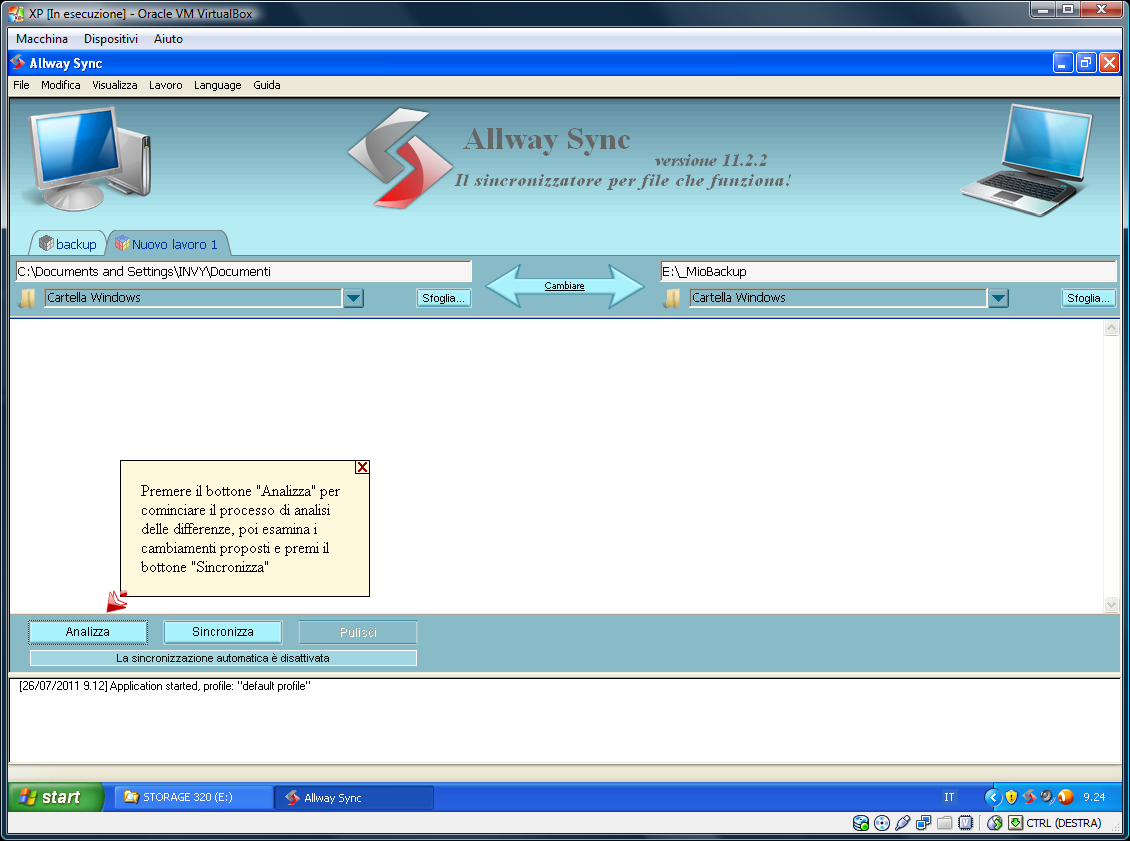
Task: Click the Allway Sync logo in the banner
Action: pyautogui.click(x=399, y=159)
